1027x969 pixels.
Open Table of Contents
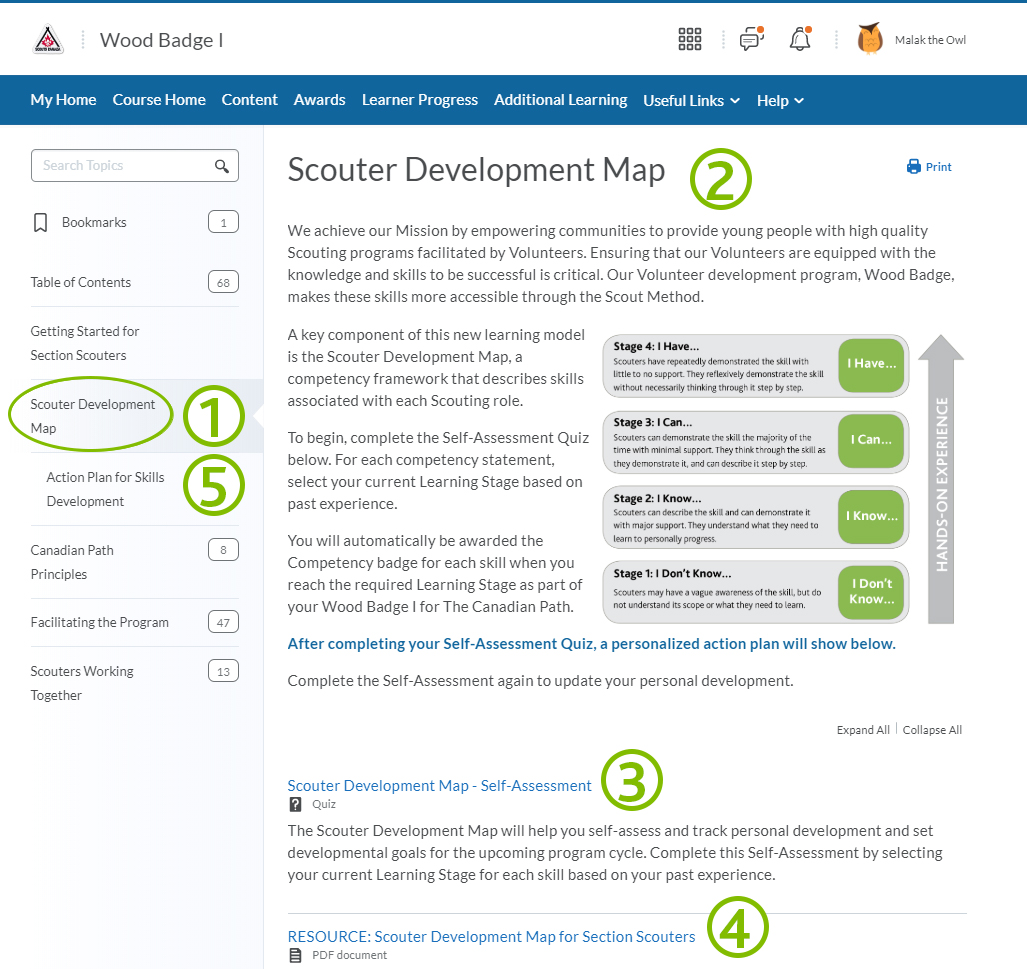(x=81, y=282)
